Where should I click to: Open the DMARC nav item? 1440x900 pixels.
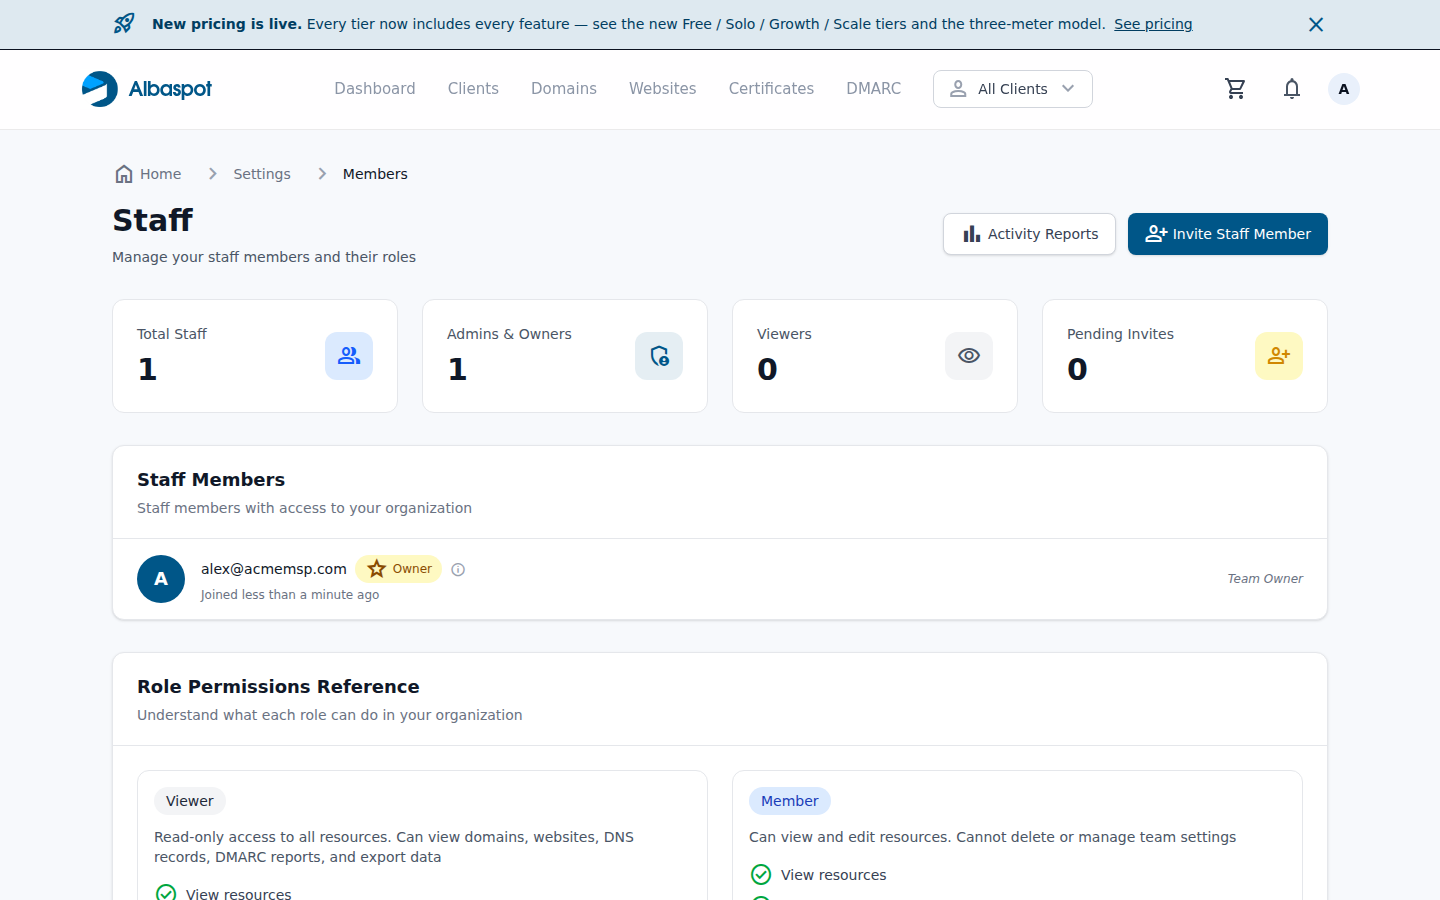[873, 89]
